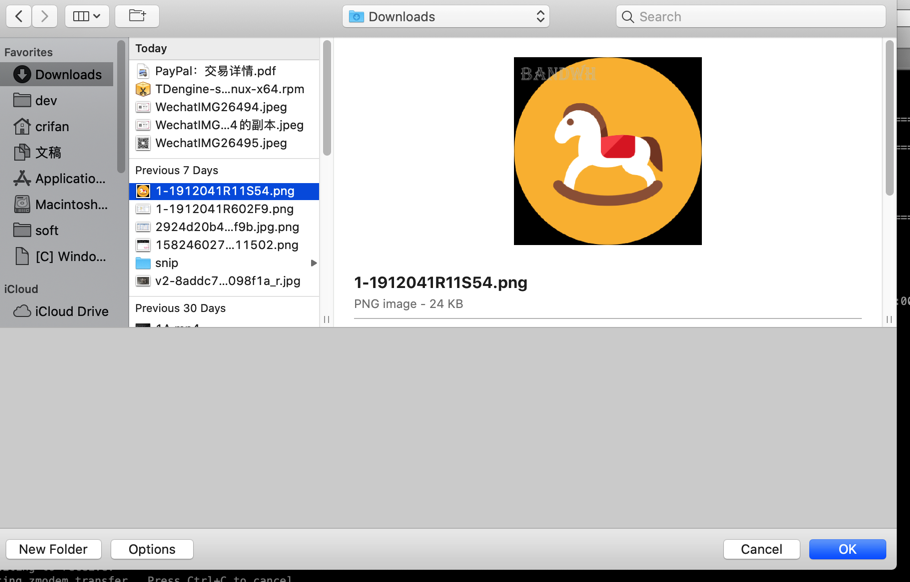Click the preview pane scrollbar
The height and width of the screenshot is (582, 910).
click(x=890, y=118)
